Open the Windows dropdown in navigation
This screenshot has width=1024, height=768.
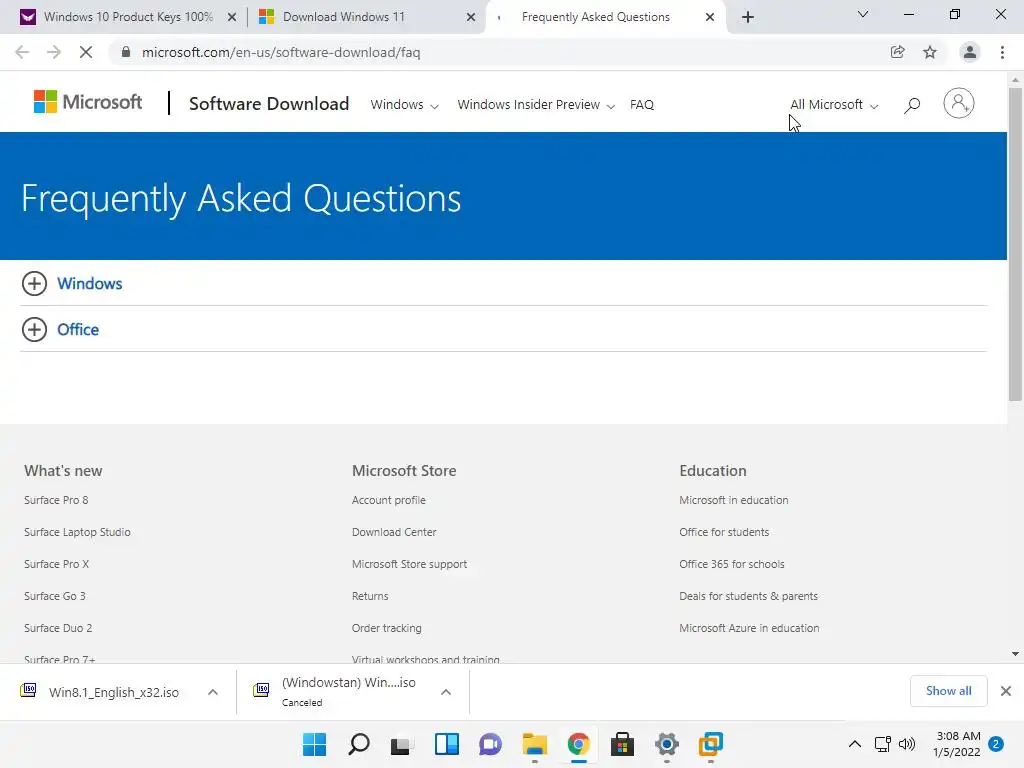[404, 104]
